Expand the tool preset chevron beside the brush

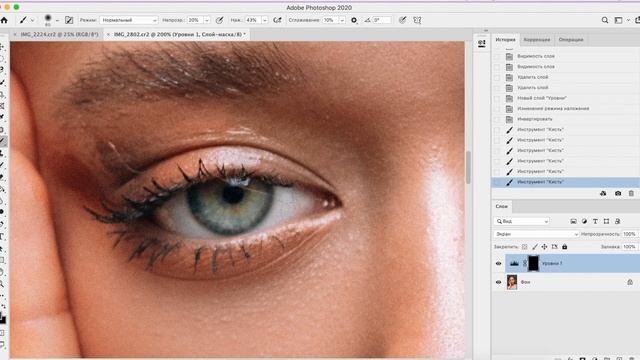pos(33,20)
